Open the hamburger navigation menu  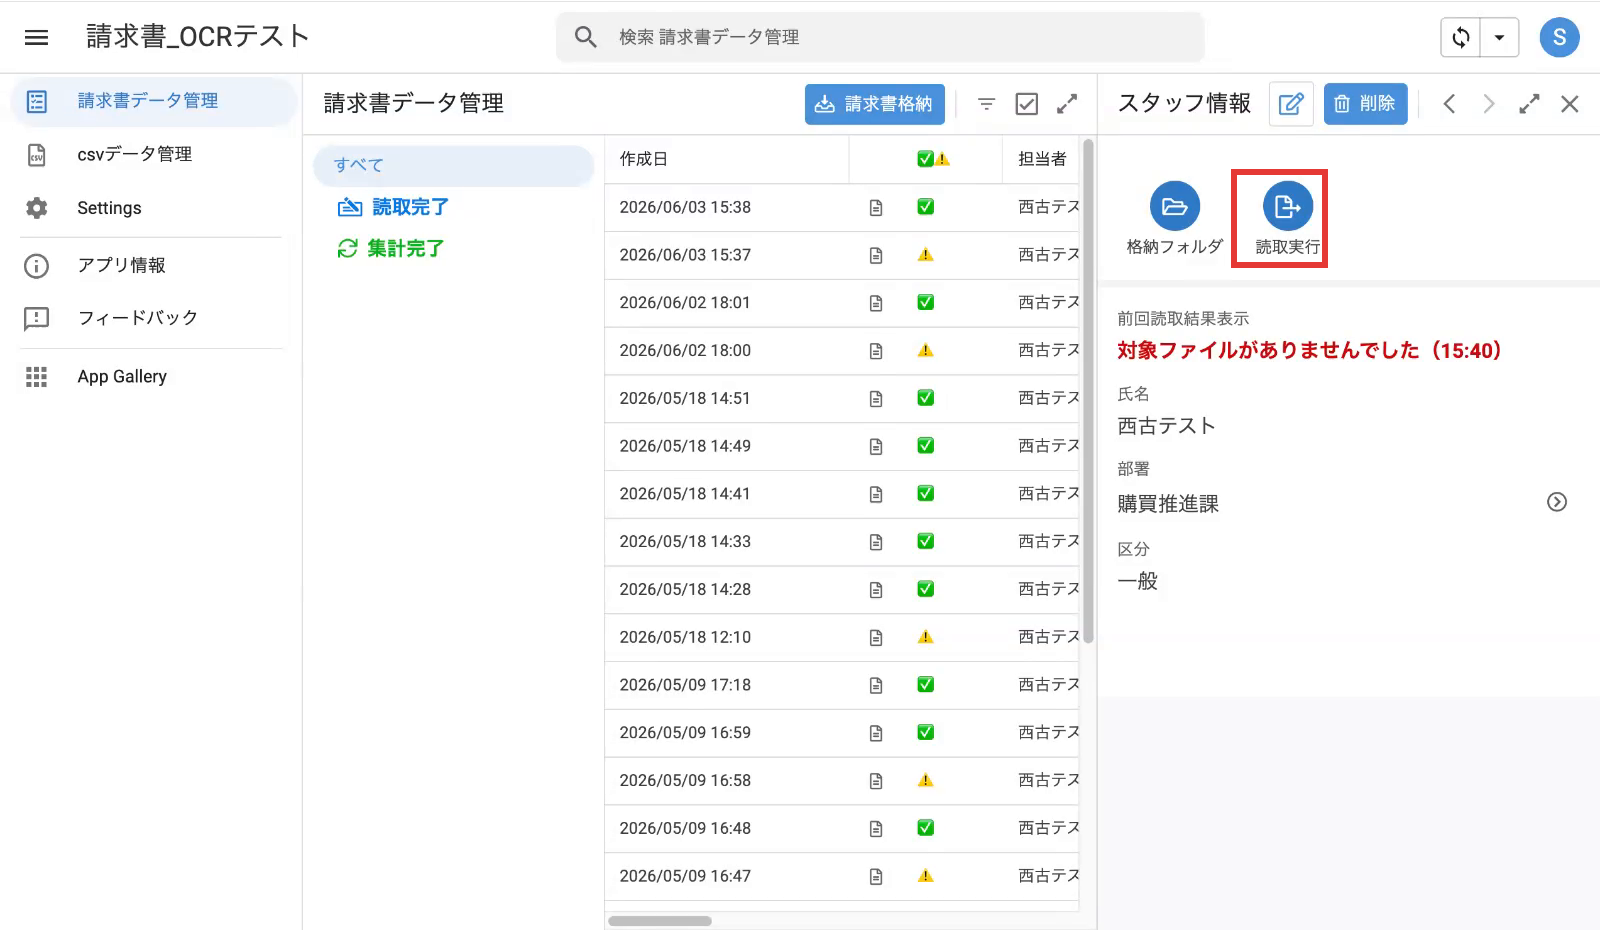37,37
